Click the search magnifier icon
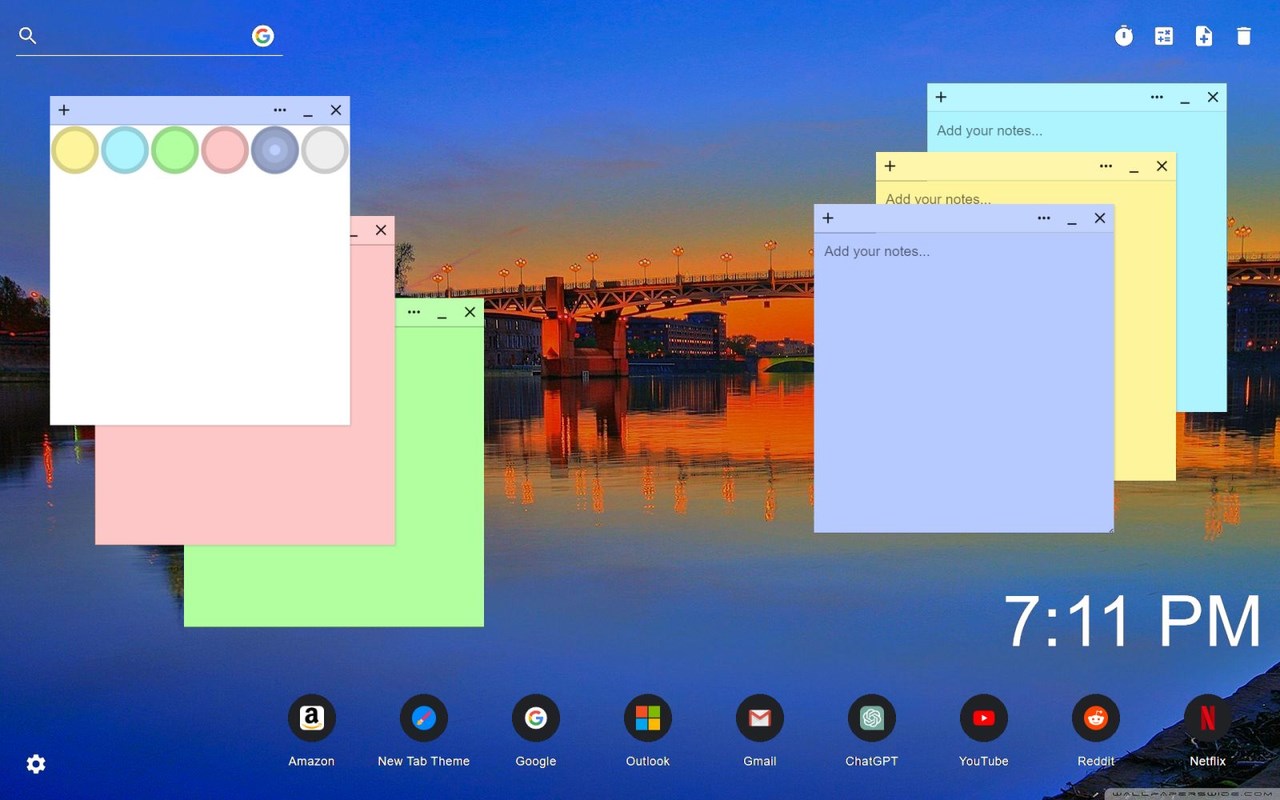This screenshot has width=1280, height=800. 28,36
